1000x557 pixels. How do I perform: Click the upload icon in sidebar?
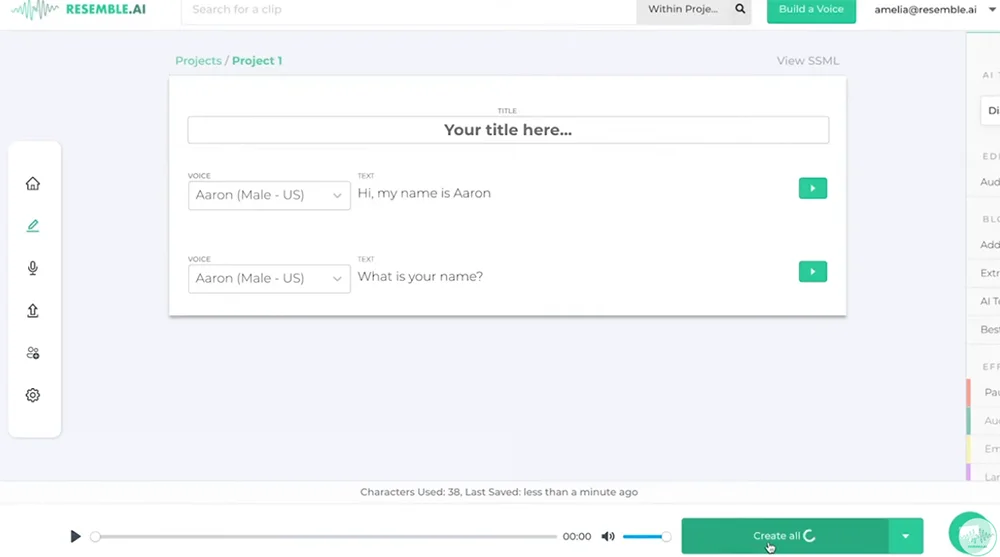tap(33, 311)
